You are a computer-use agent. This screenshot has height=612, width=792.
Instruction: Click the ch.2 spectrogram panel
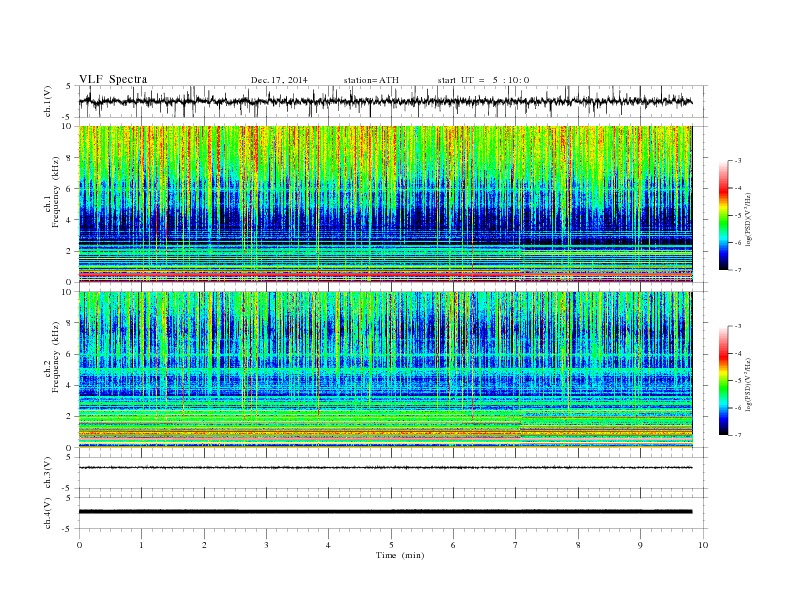point(385,370)
